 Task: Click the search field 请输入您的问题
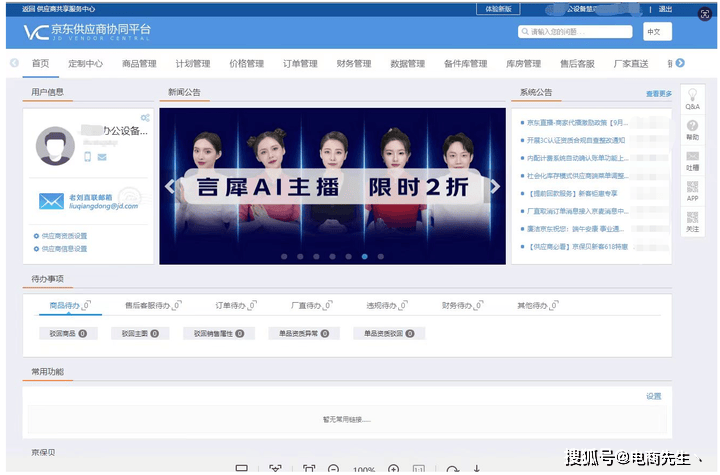(x=575, y=32)
